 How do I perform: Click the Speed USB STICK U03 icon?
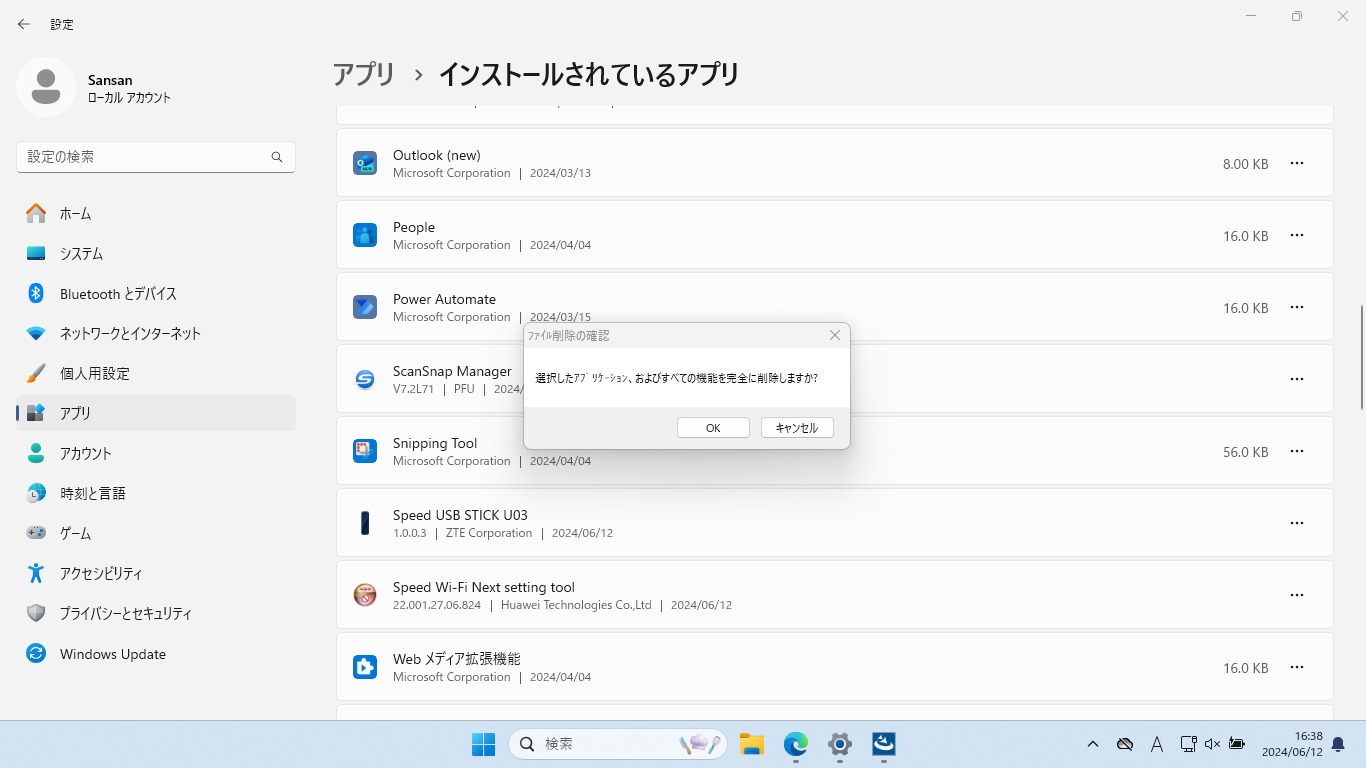coord(365,523)
